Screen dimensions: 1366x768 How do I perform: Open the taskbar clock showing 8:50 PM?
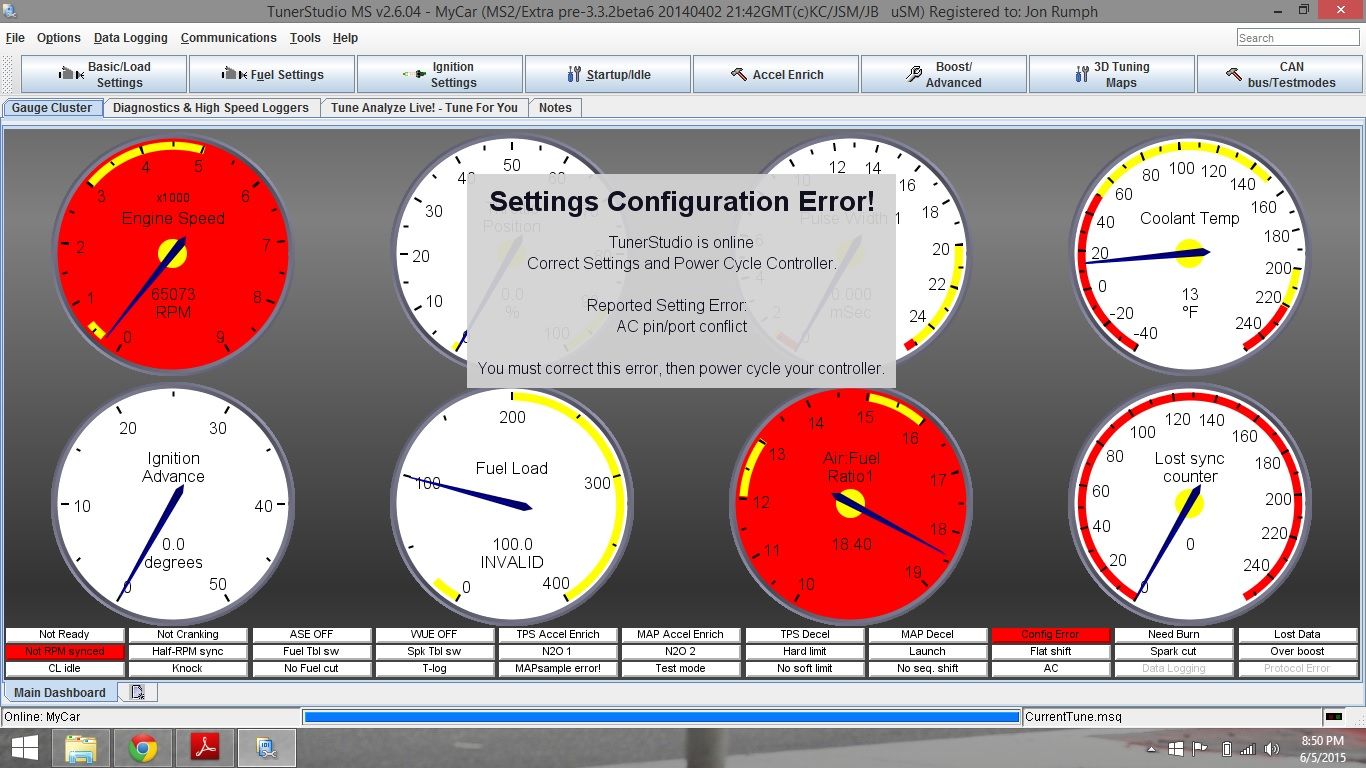pos(1322,749)
